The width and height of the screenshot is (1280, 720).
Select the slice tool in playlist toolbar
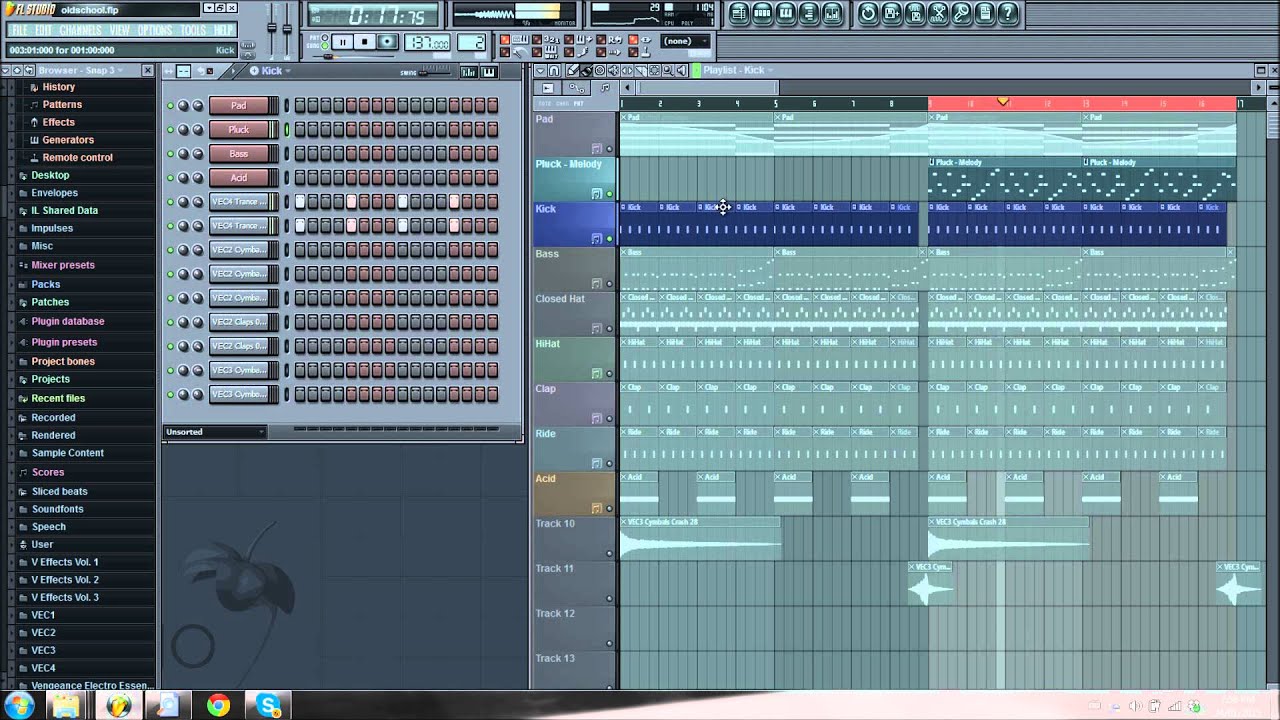pos(641,70)
